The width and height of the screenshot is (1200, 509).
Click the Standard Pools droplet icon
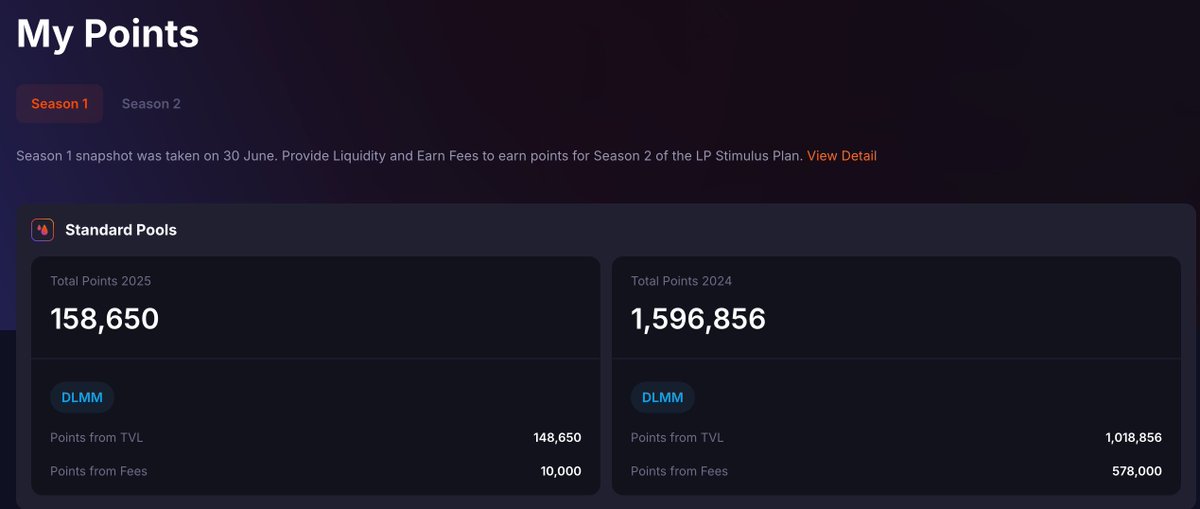coord(42,230)
